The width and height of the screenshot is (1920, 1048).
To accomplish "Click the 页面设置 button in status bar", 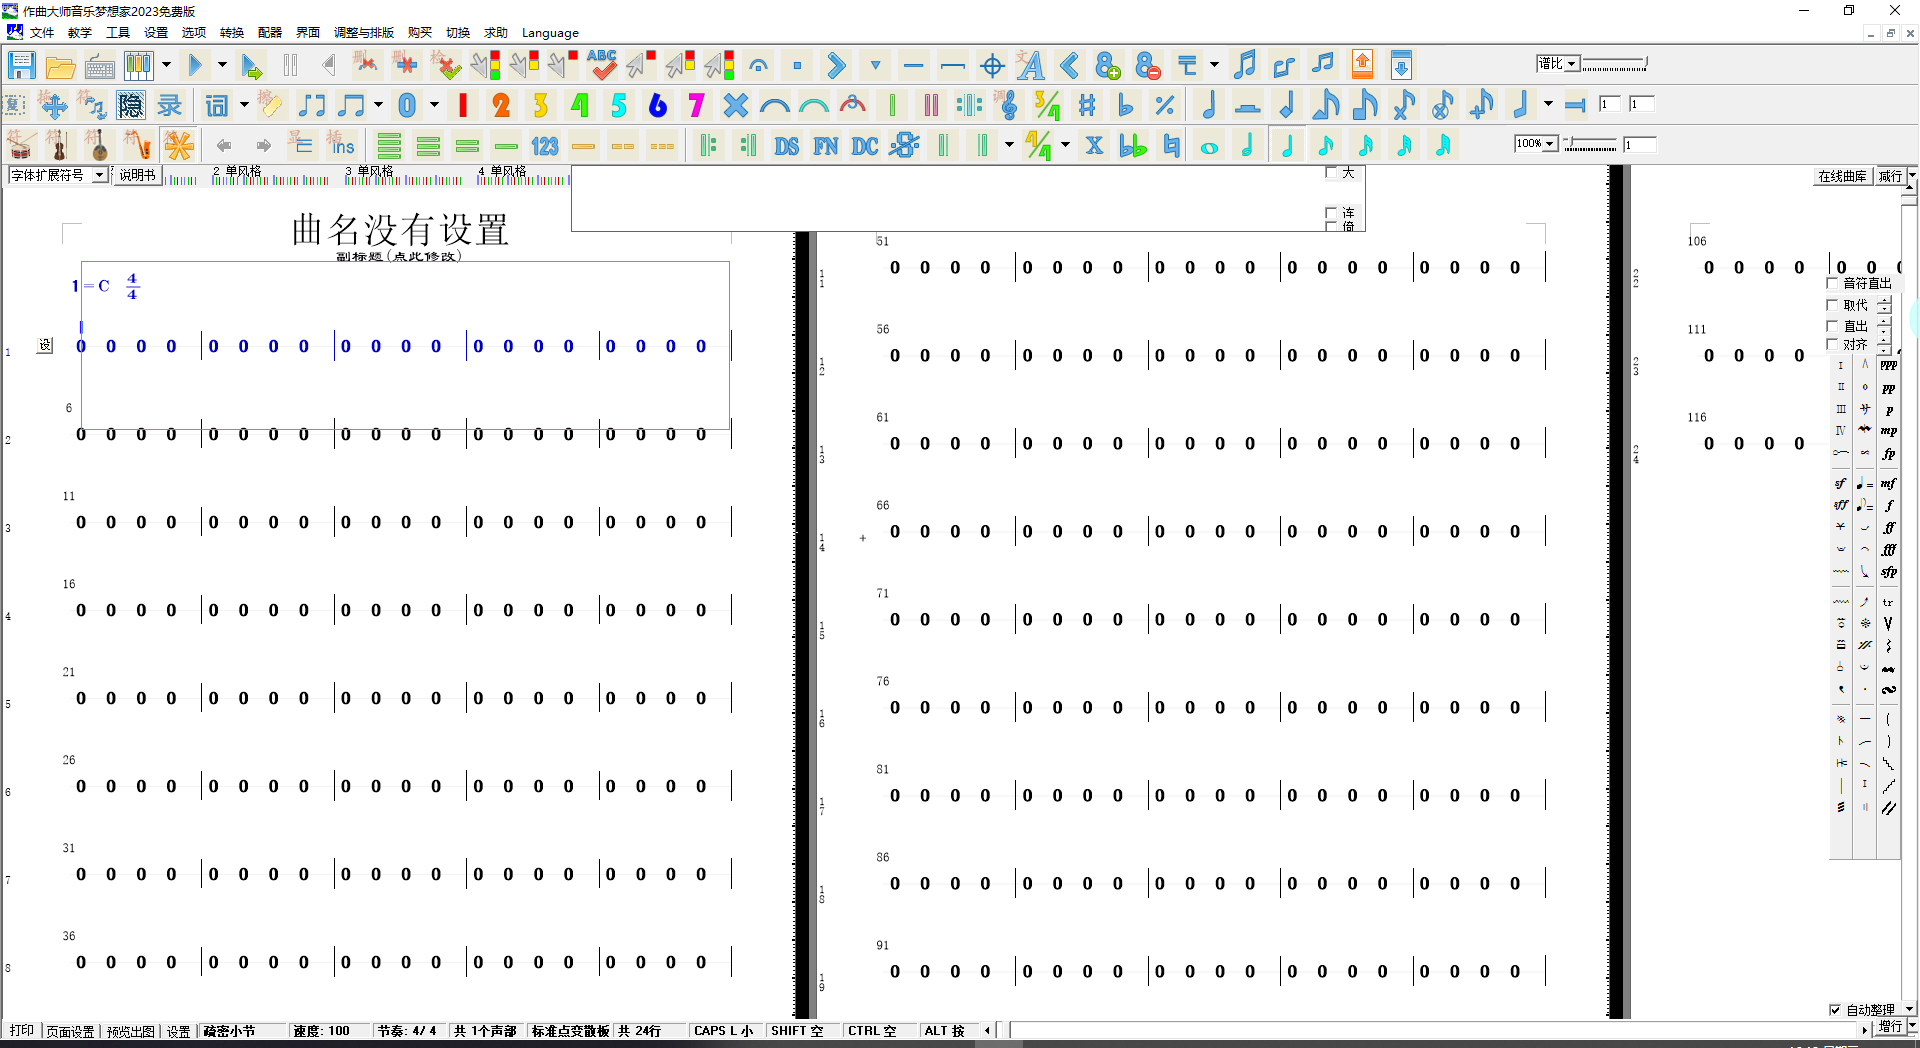I will coord(70,1031).
